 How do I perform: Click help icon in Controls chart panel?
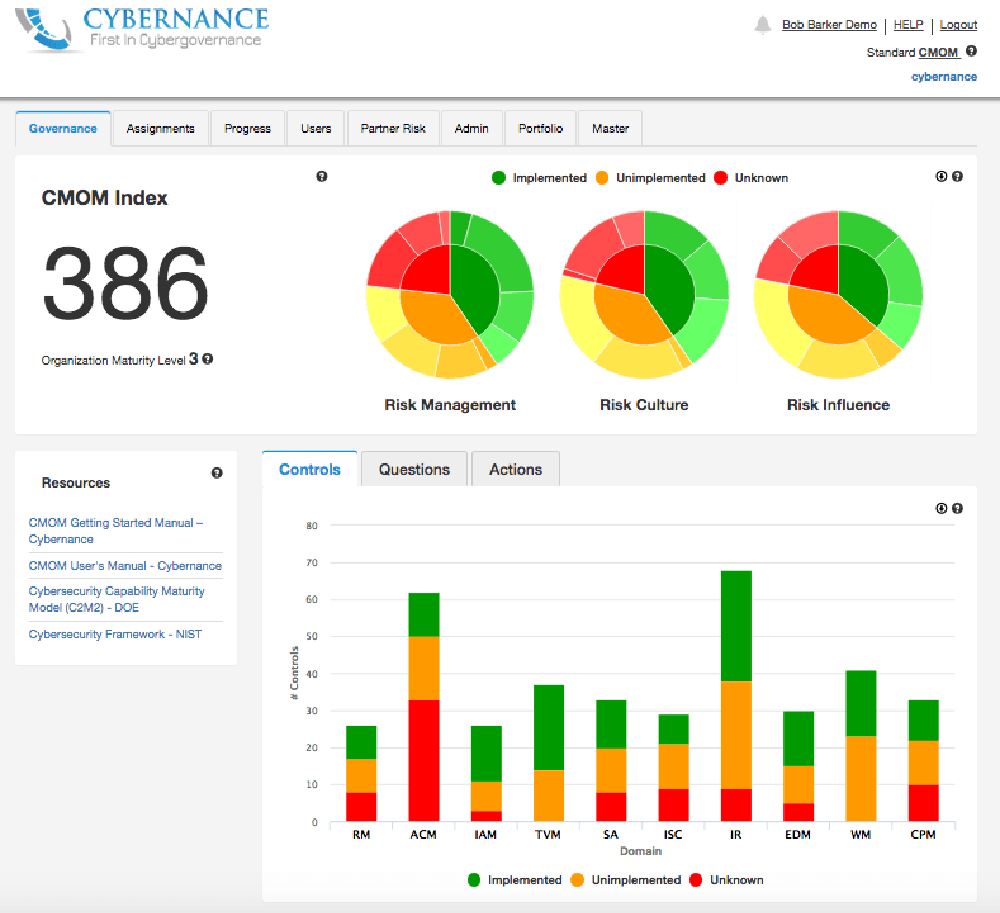[957, 508]
